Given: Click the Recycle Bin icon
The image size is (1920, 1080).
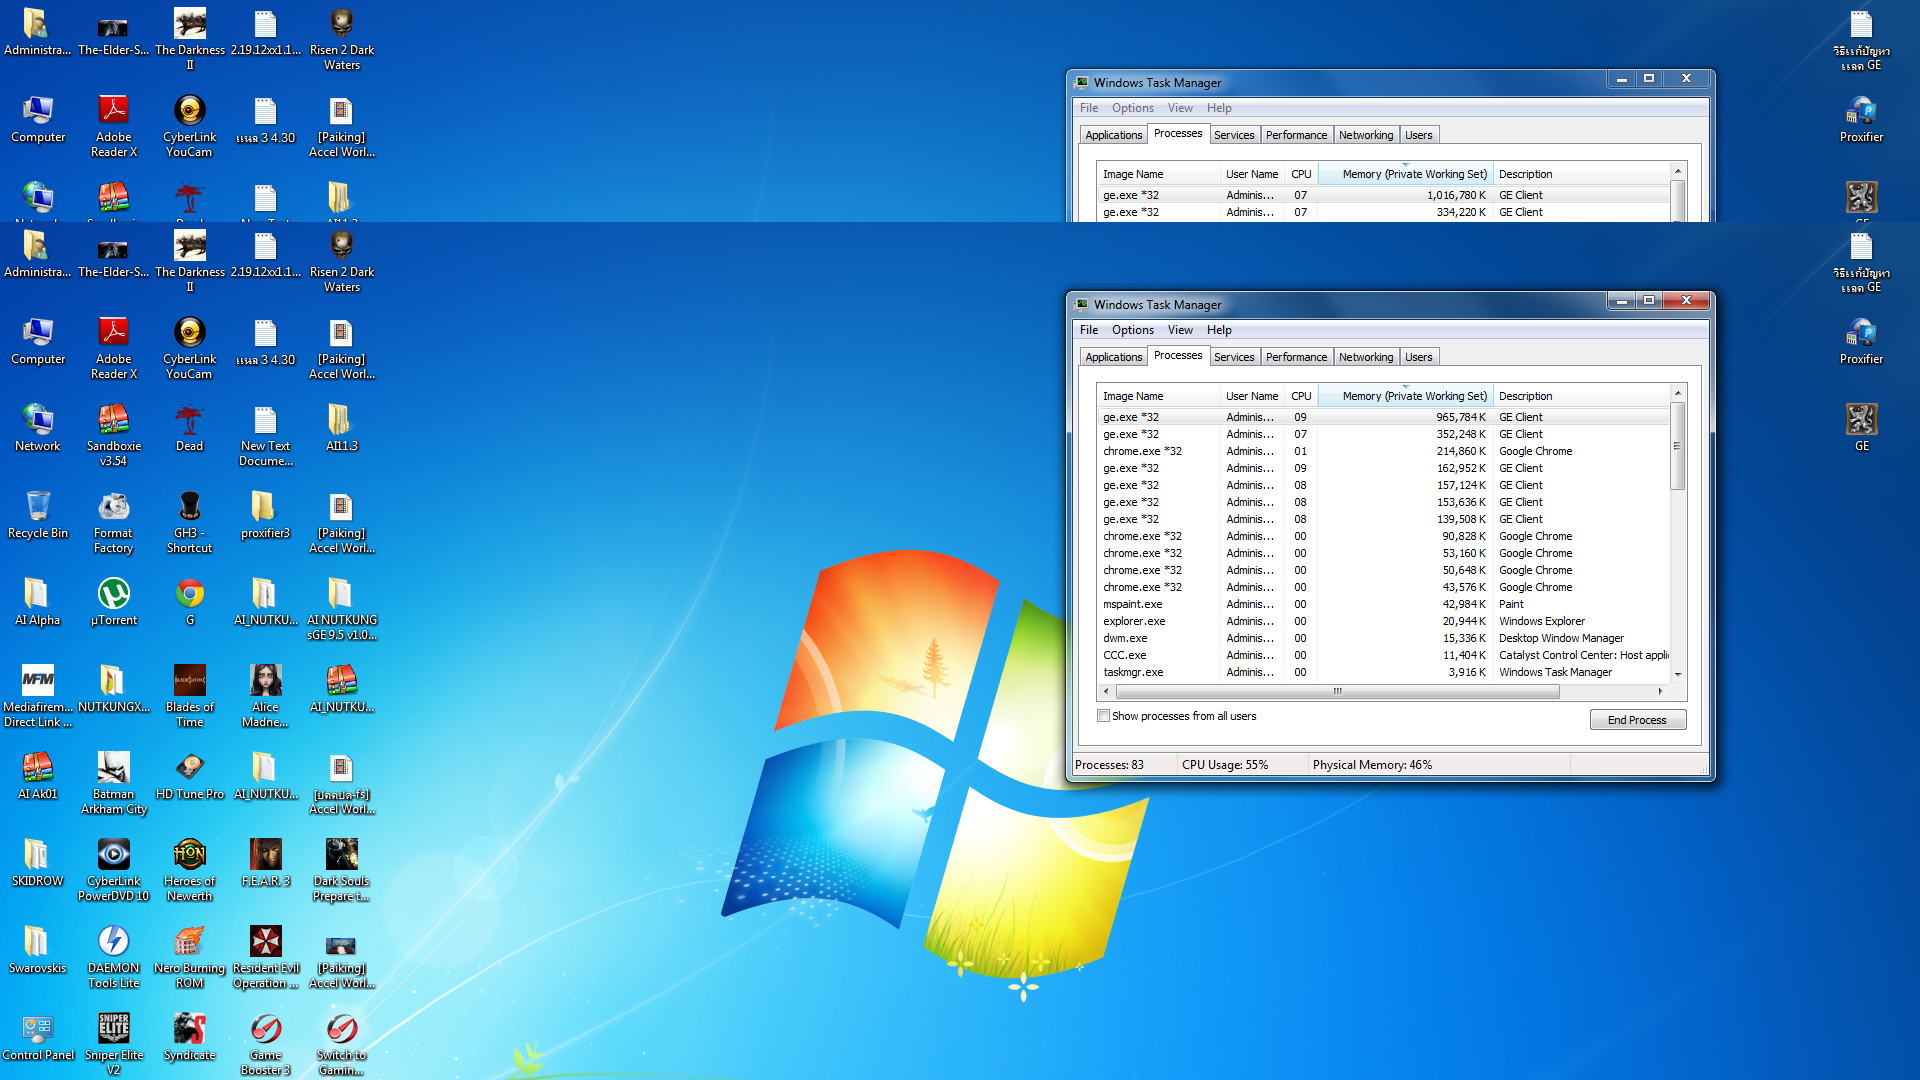Looking at the screenshot, I should point(37,508).
